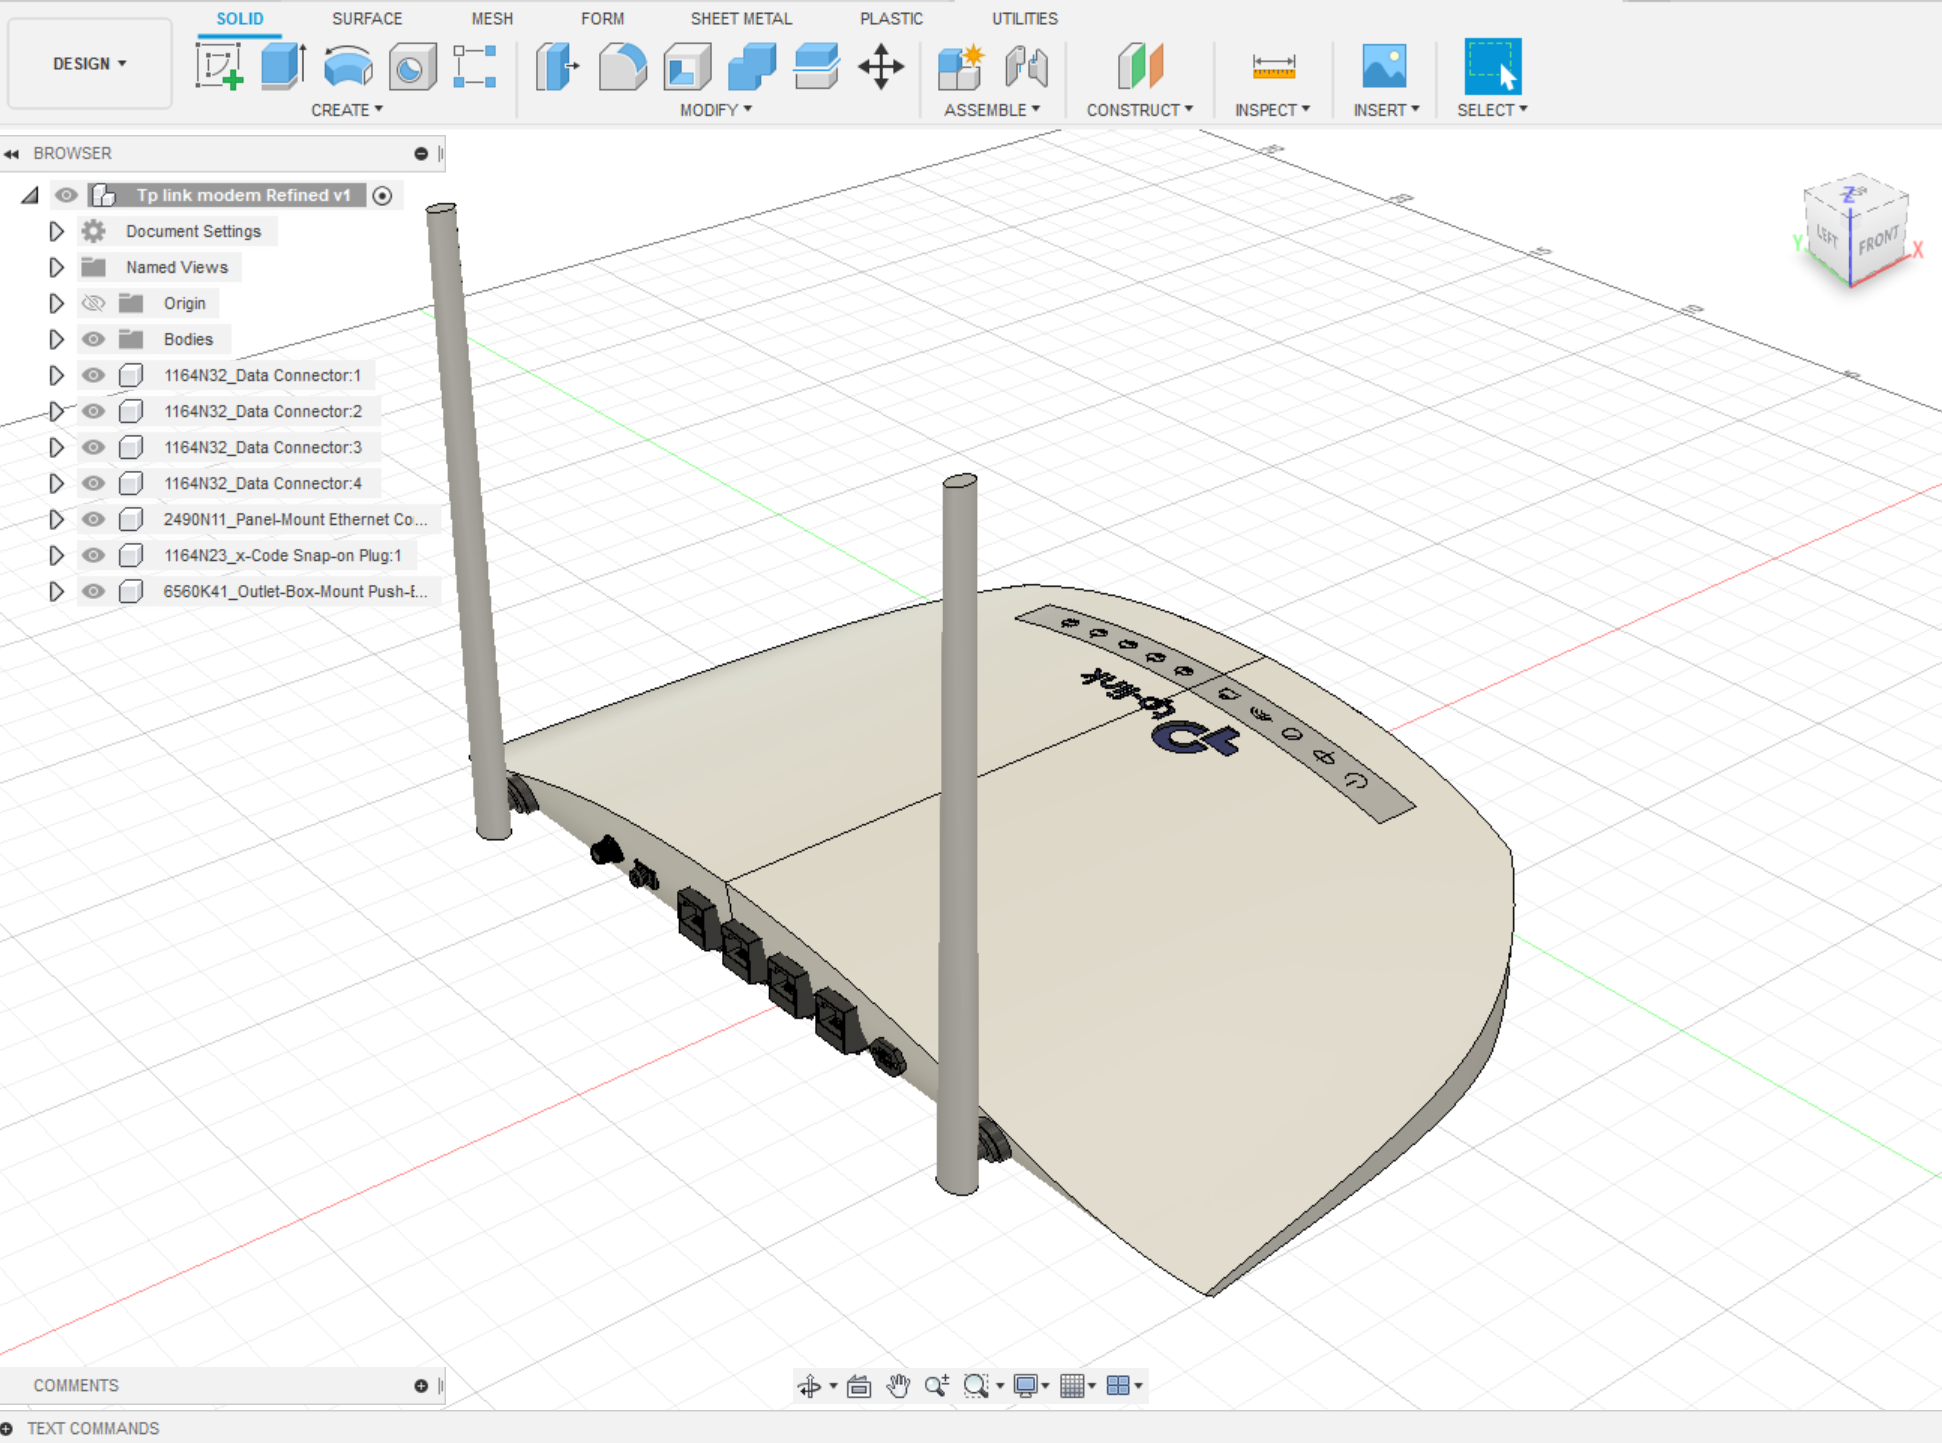The height and width of the screenshot is (1443, 1942).
Task: Click the MODIFY menu label
Action: click(715, 110)
